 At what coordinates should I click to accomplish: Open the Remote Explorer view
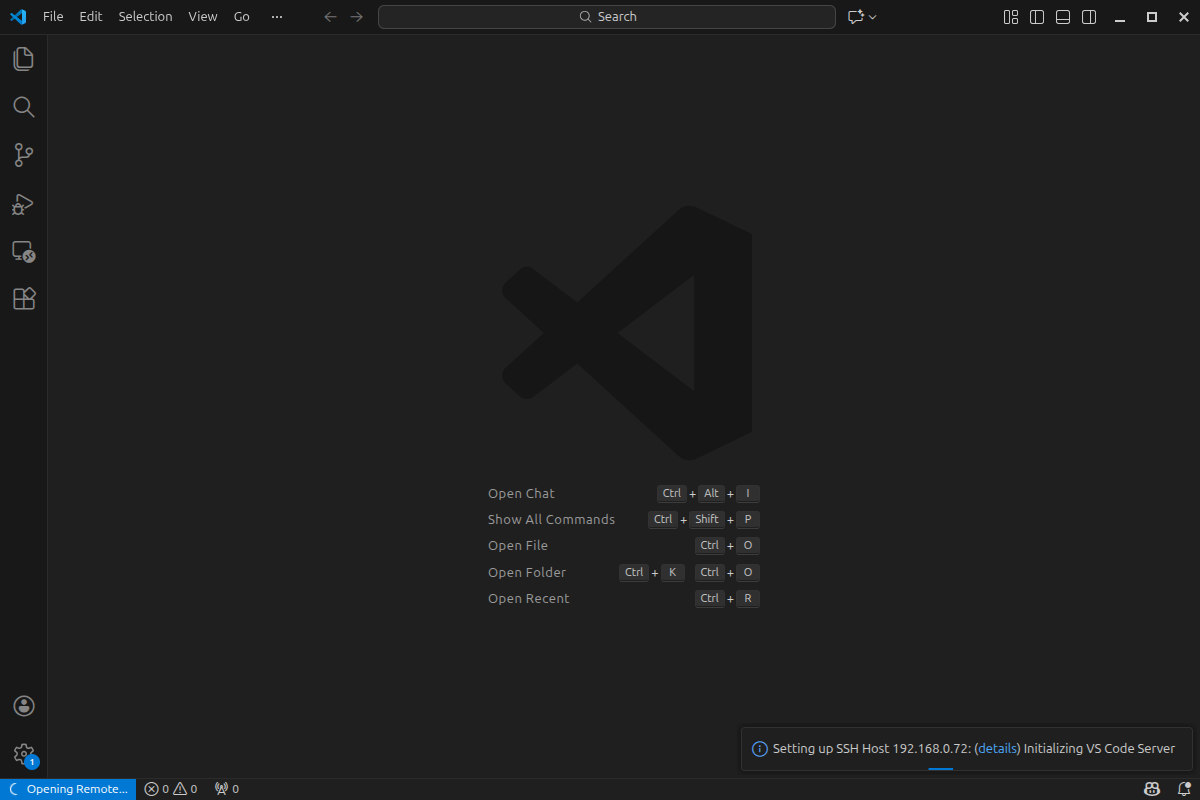24,251
